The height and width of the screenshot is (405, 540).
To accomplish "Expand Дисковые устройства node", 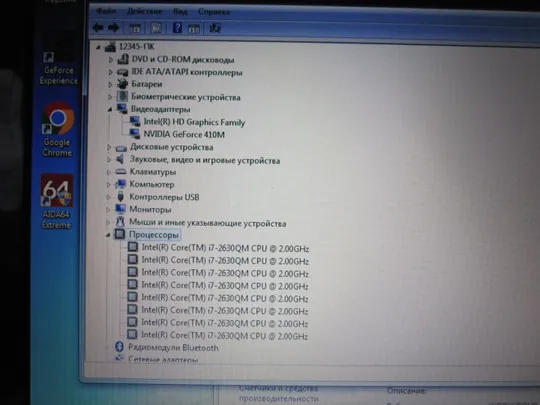I will pos(109,147).
